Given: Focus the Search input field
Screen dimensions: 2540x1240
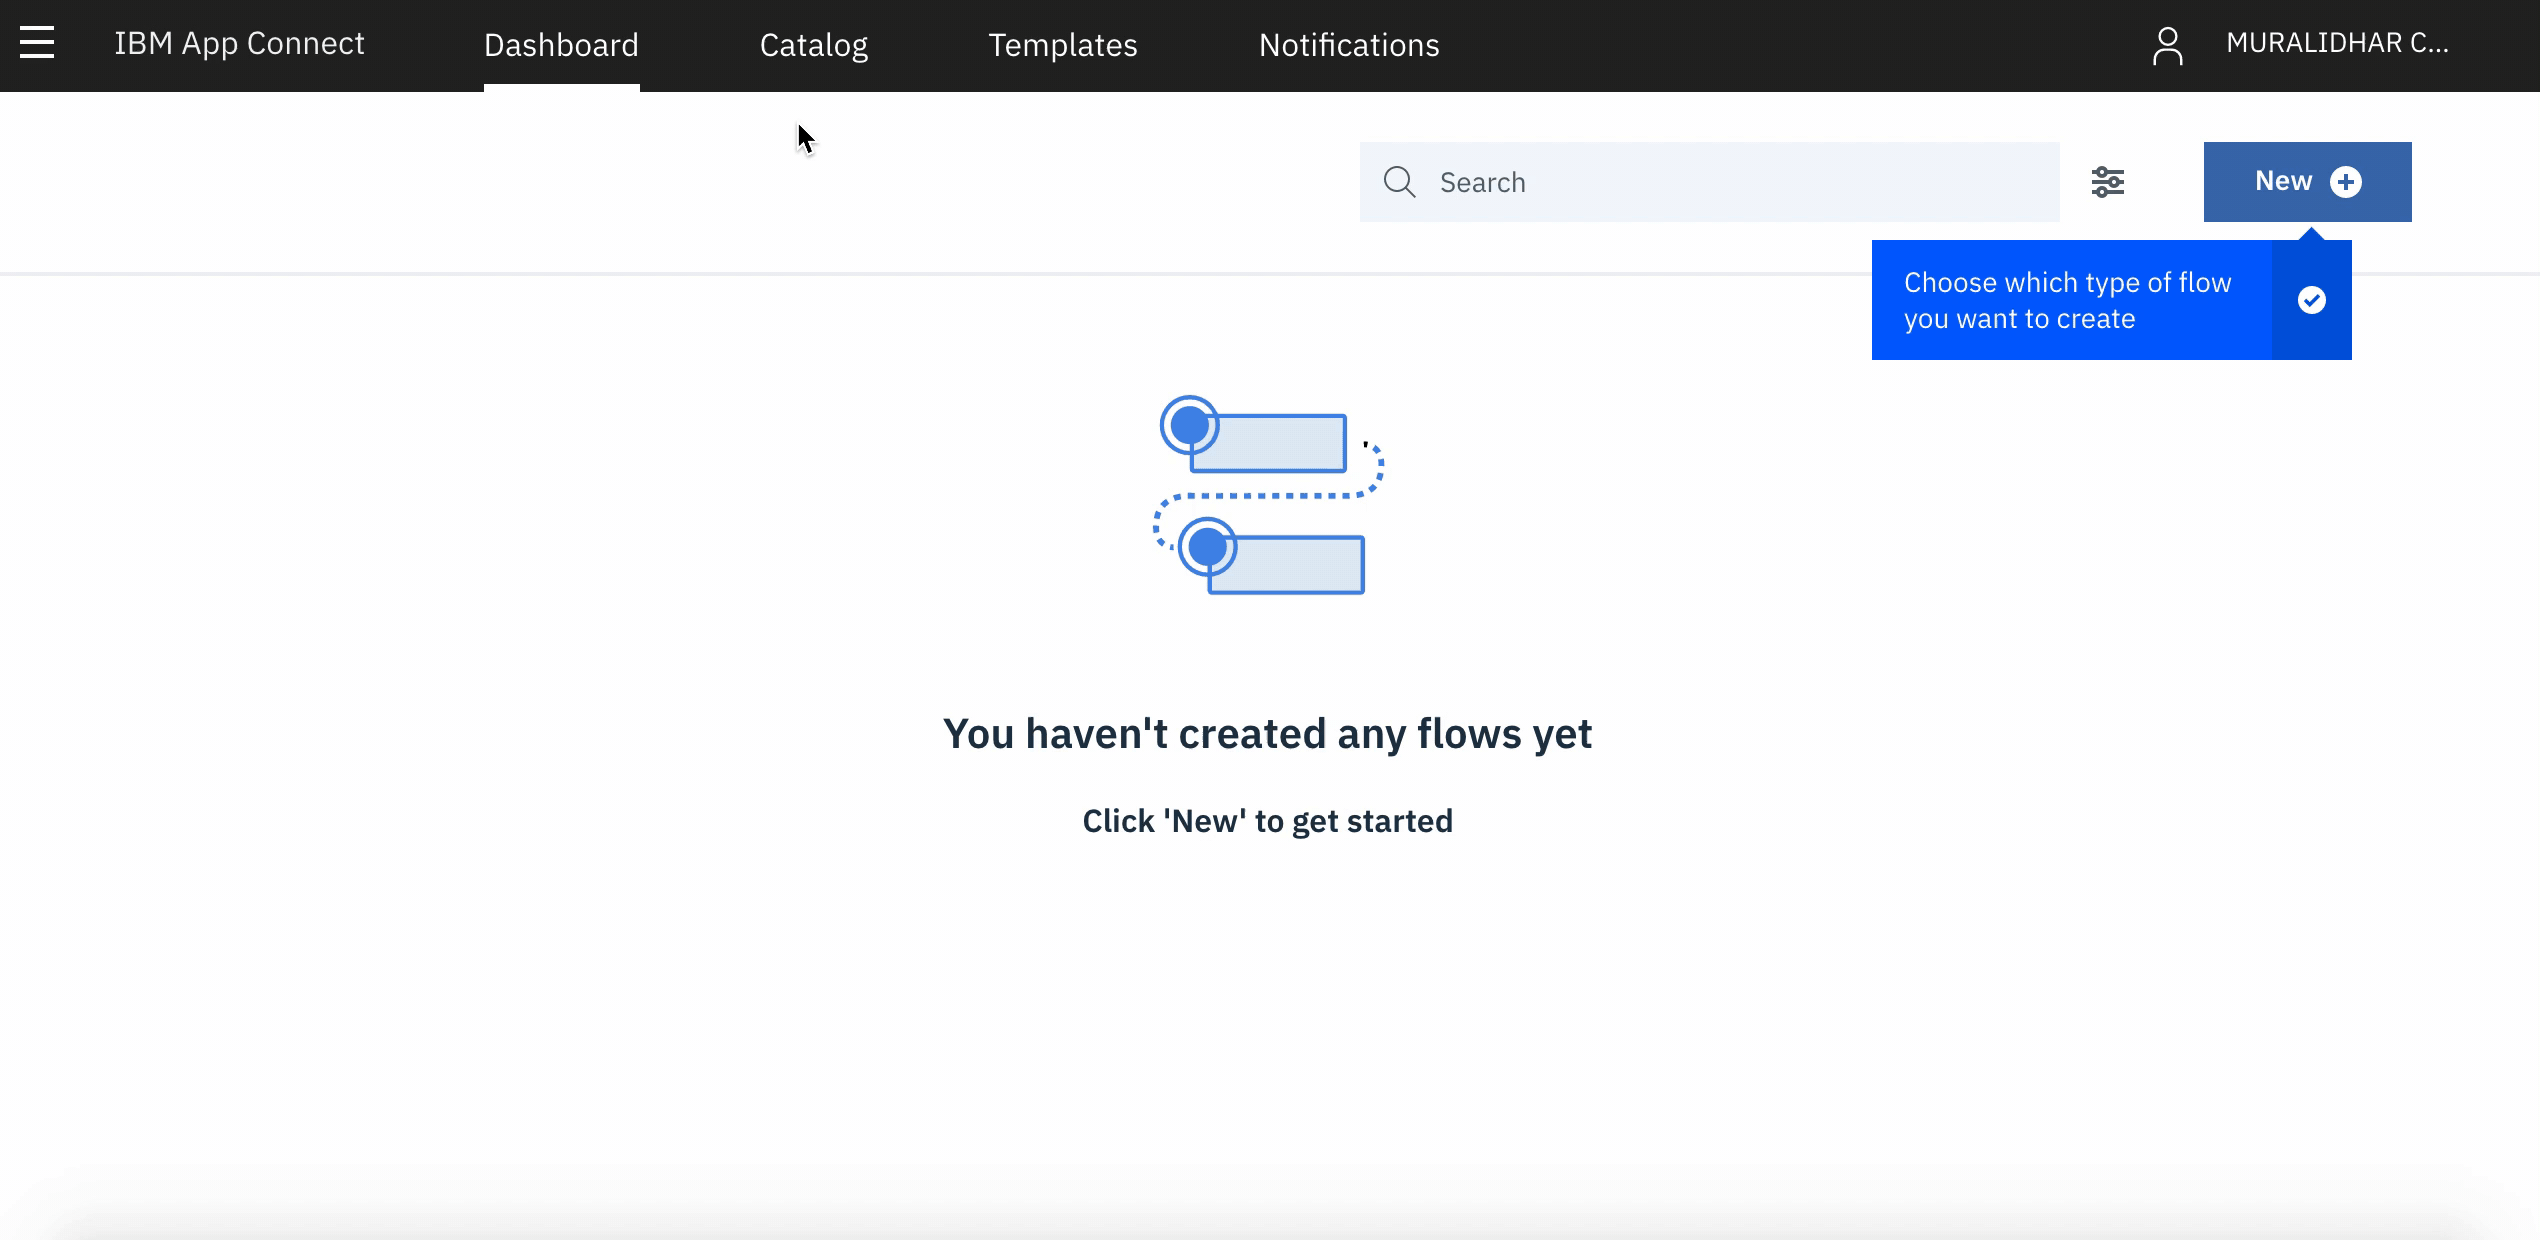Looking at the screenshot, I should pos(1740,182).
